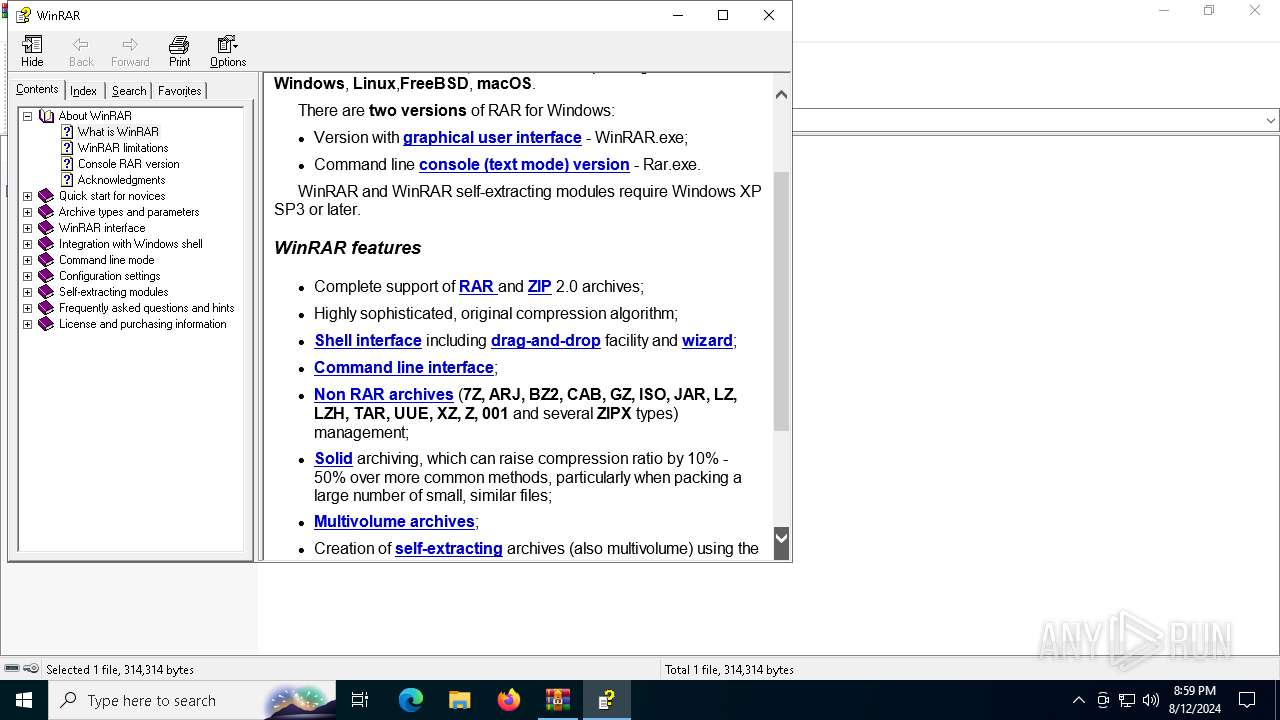The width and height of the screenshot is (1280, 720).
Task: Click the Configuration settings book icon
Action: click(46, 276)
